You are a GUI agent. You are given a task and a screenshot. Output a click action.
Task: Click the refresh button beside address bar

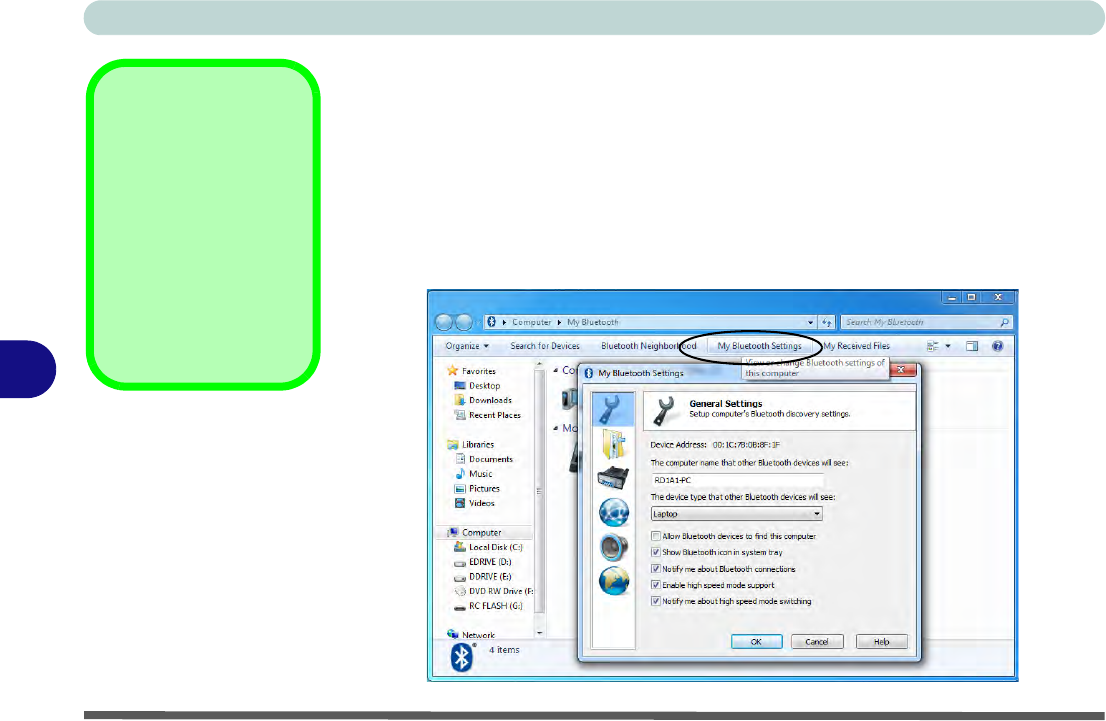(x=827, y=322)
